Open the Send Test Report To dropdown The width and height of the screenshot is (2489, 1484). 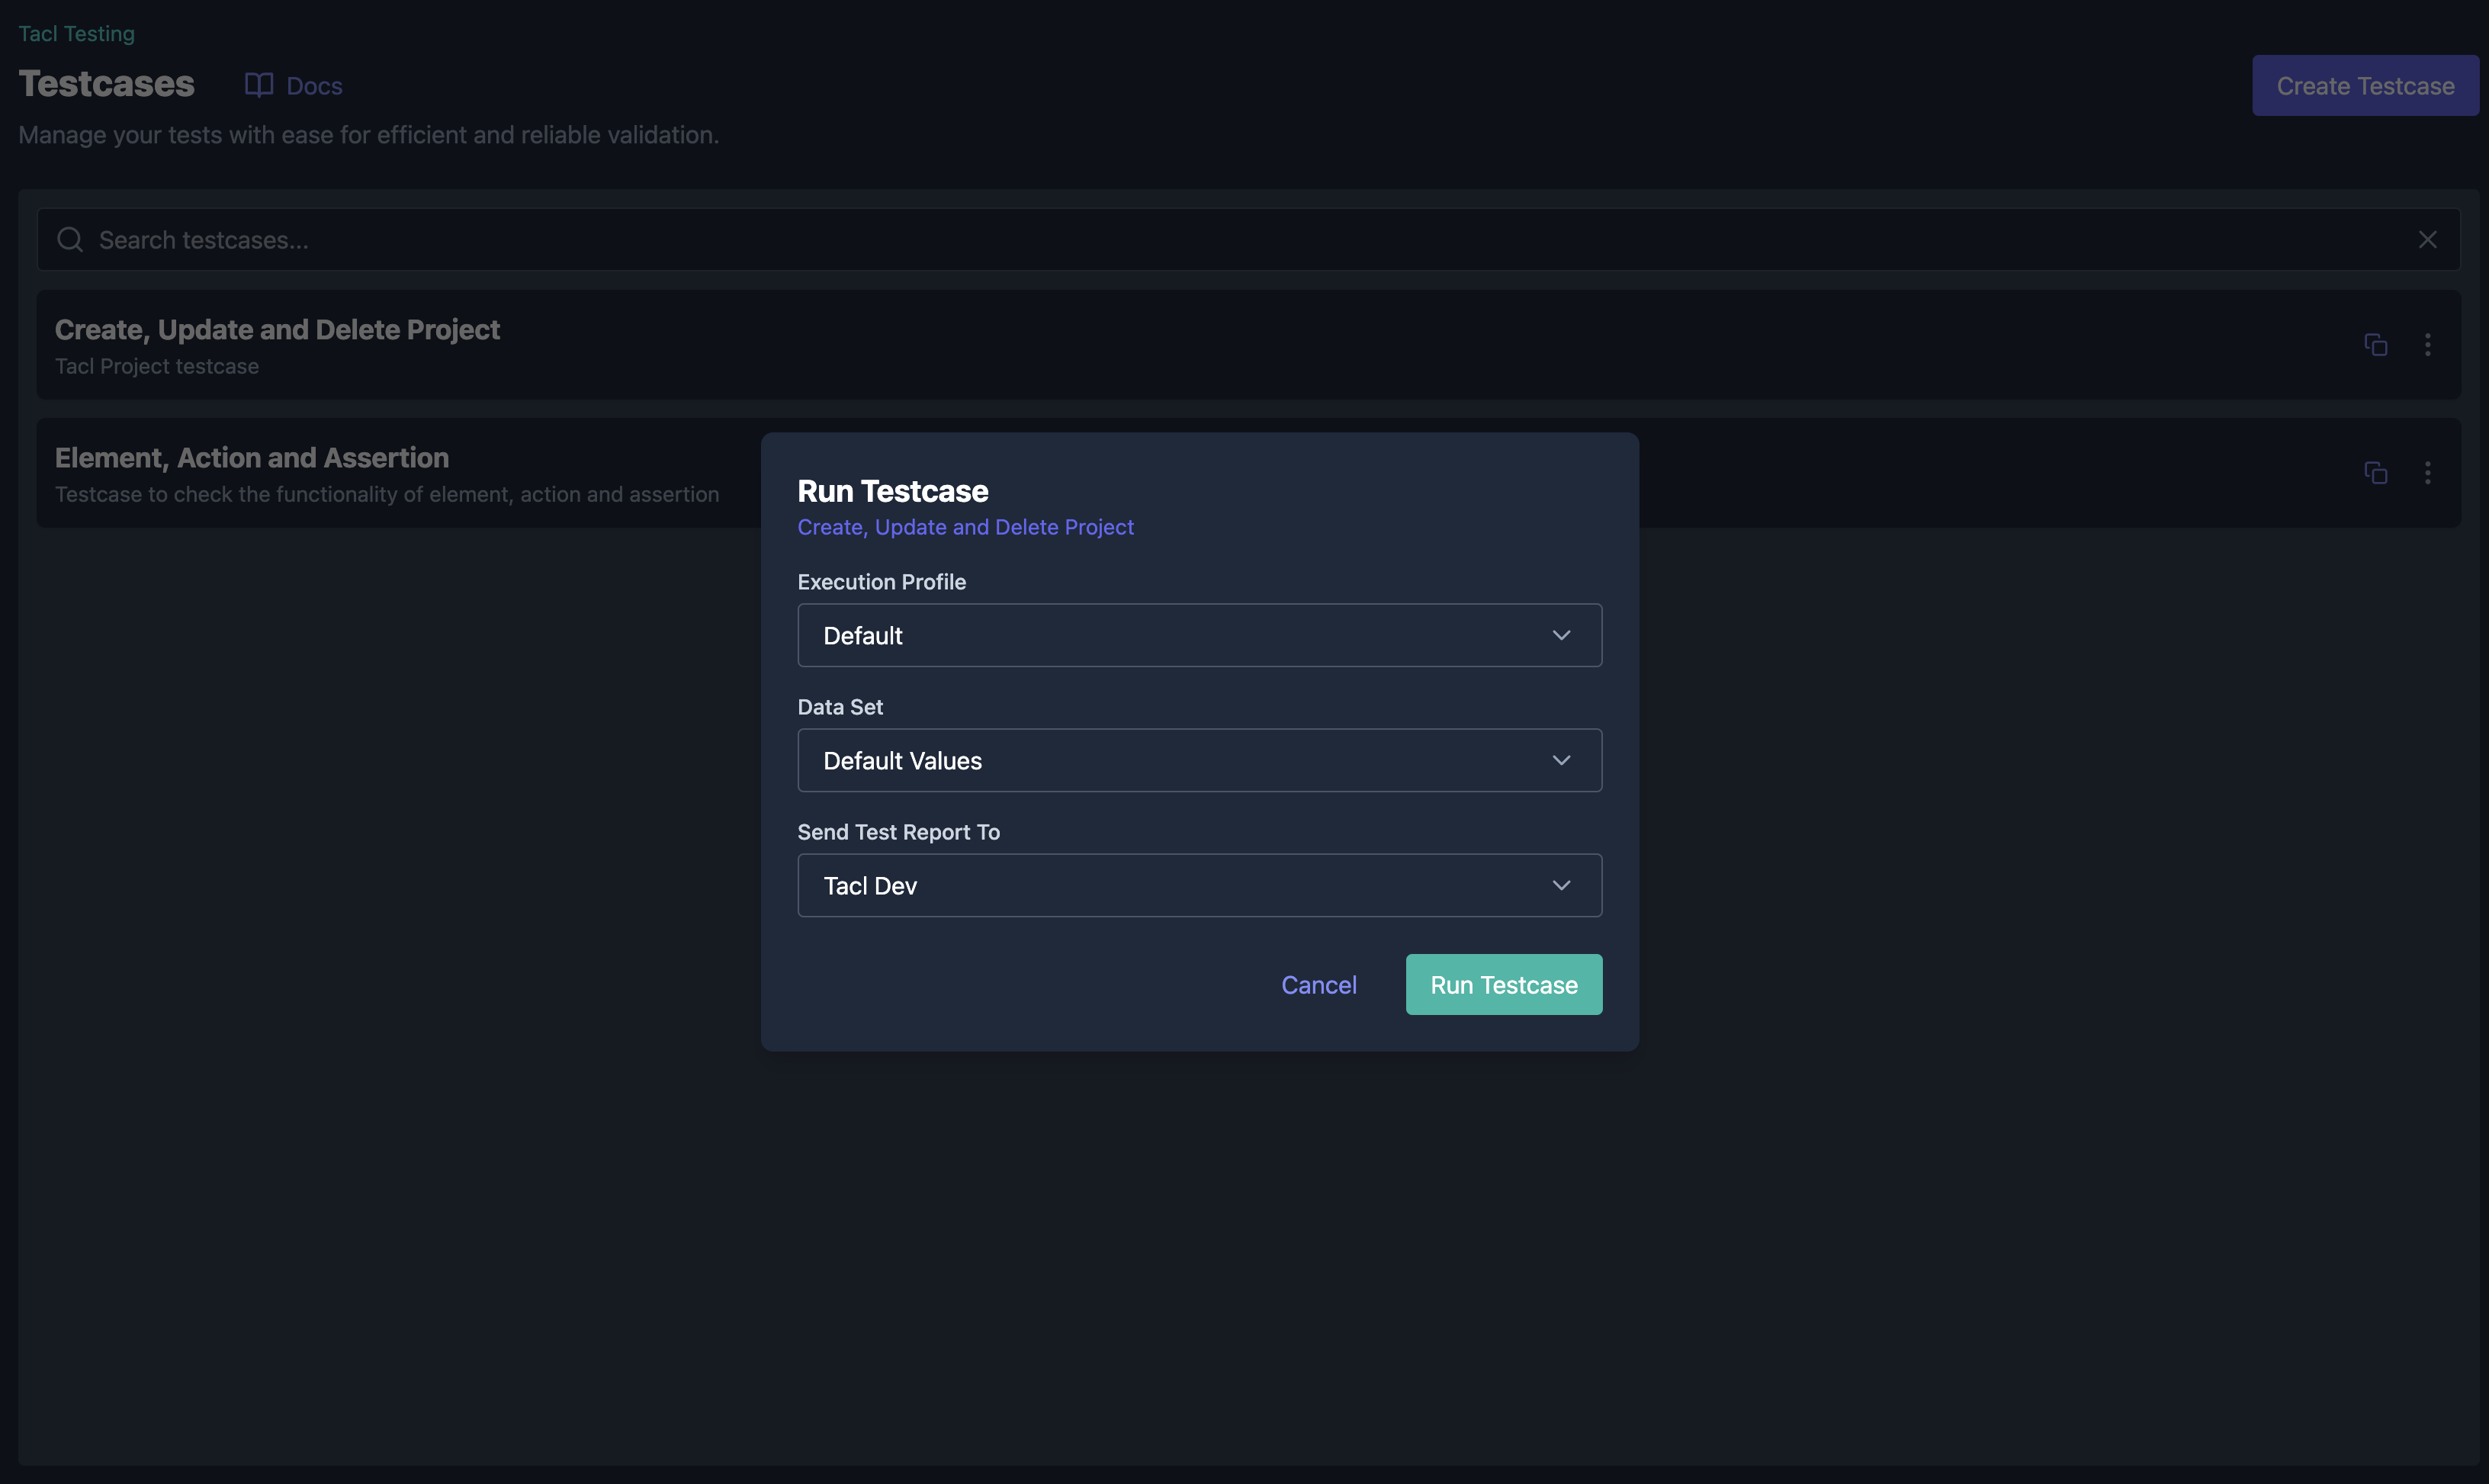[x=1199, y=885]
